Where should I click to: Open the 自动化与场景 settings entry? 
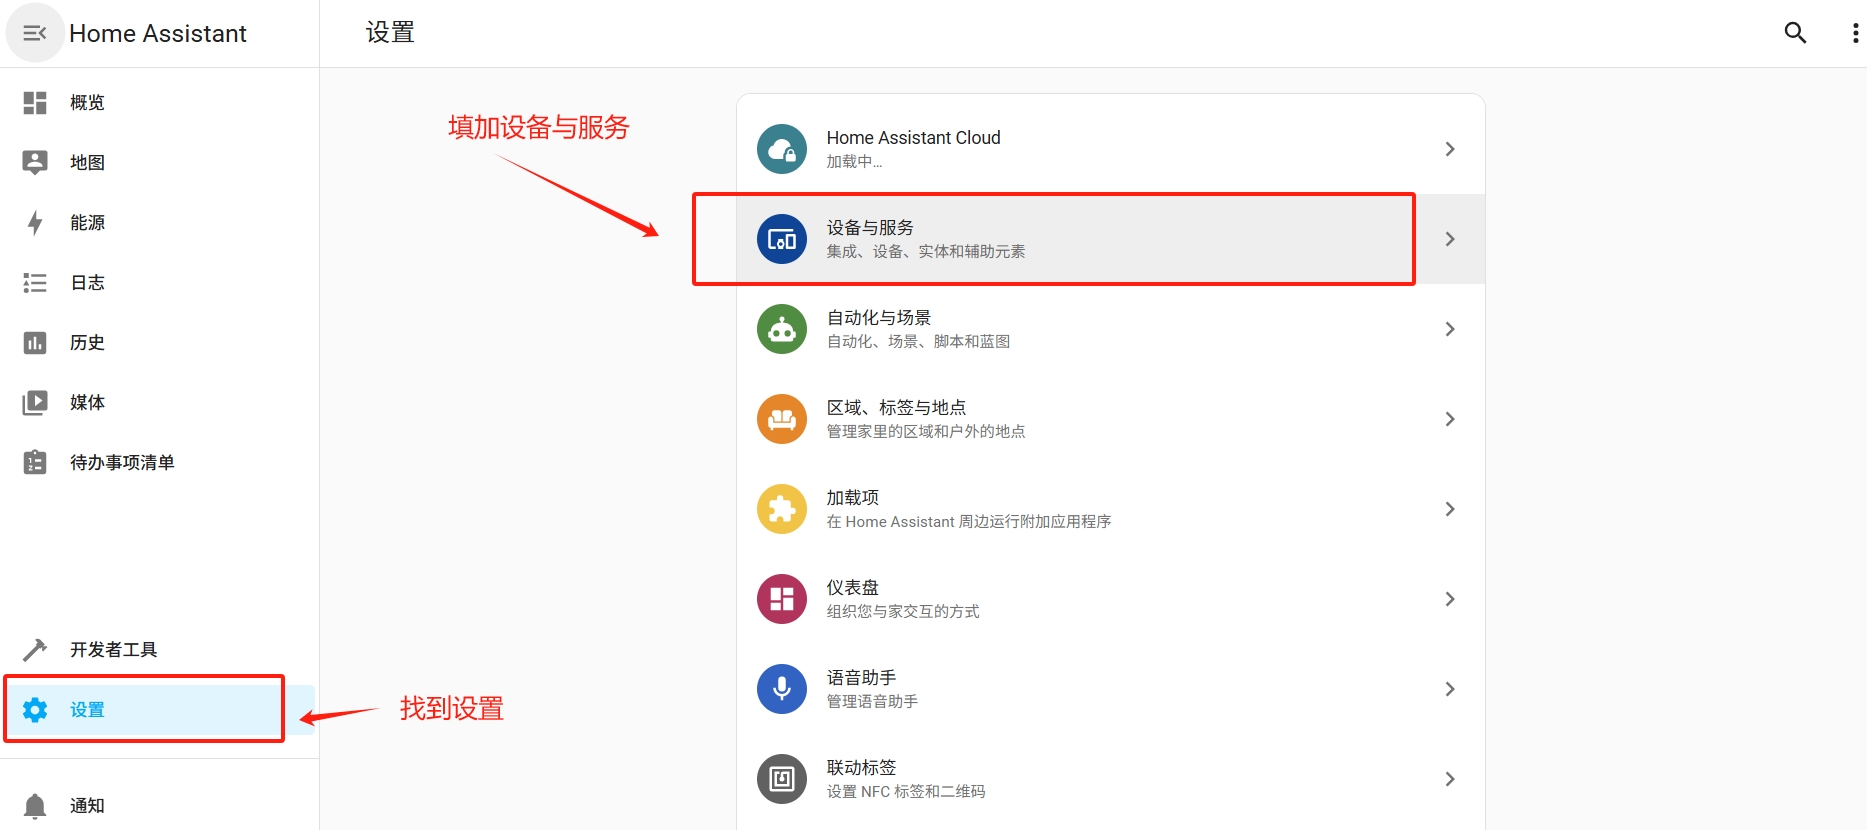pos(1111,329)
